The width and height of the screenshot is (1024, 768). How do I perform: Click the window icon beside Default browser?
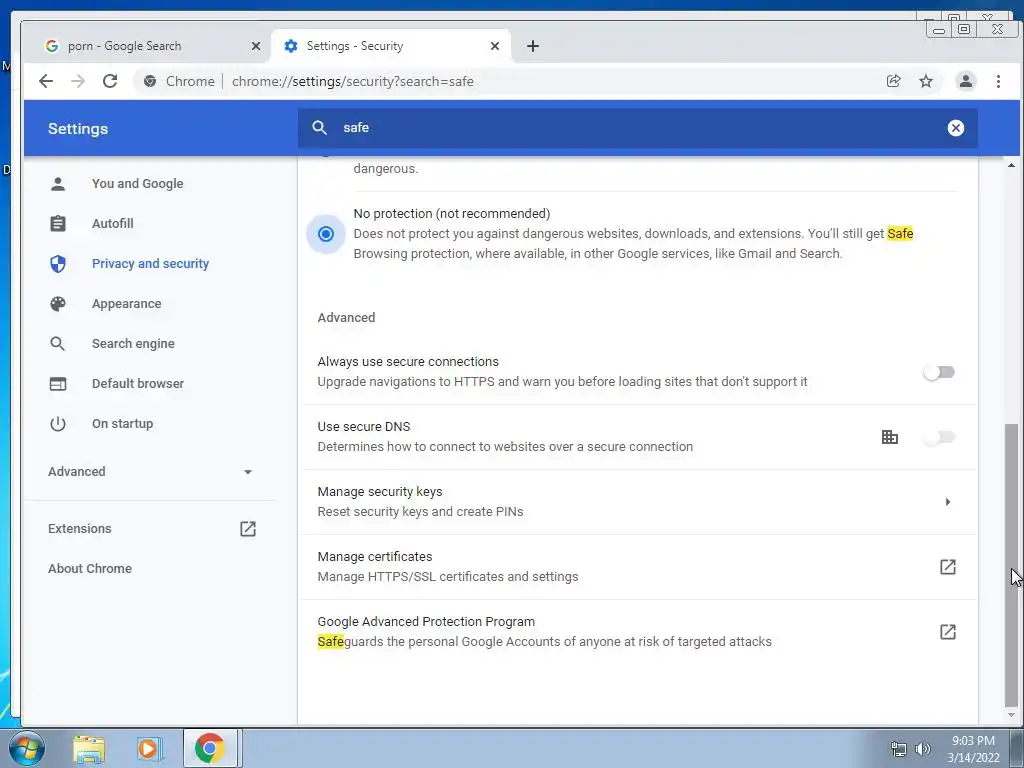58,383
